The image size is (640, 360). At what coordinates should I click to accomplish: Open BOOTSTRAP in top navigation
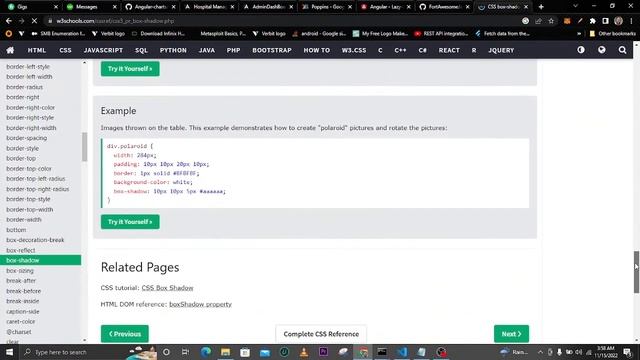pos(272,50)
